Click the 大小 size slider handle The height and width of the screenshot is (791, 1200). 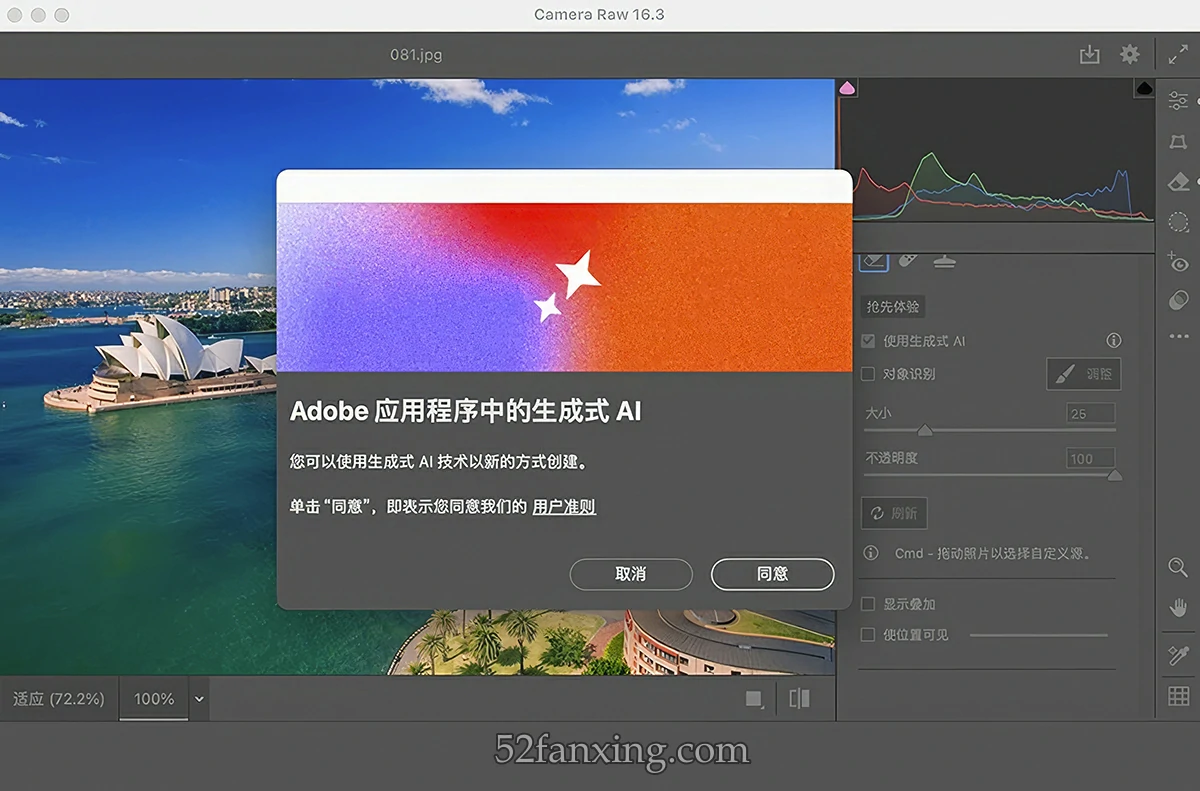pos(925,430)
